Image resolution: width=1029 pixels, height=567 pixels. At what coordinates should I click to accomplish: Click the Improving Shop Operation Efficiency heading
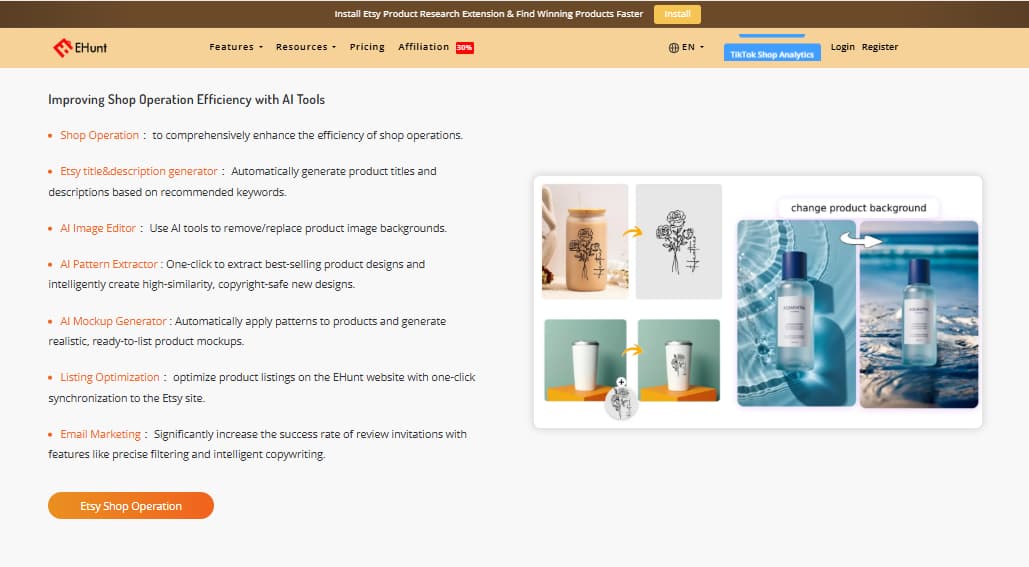coord(186,100)
